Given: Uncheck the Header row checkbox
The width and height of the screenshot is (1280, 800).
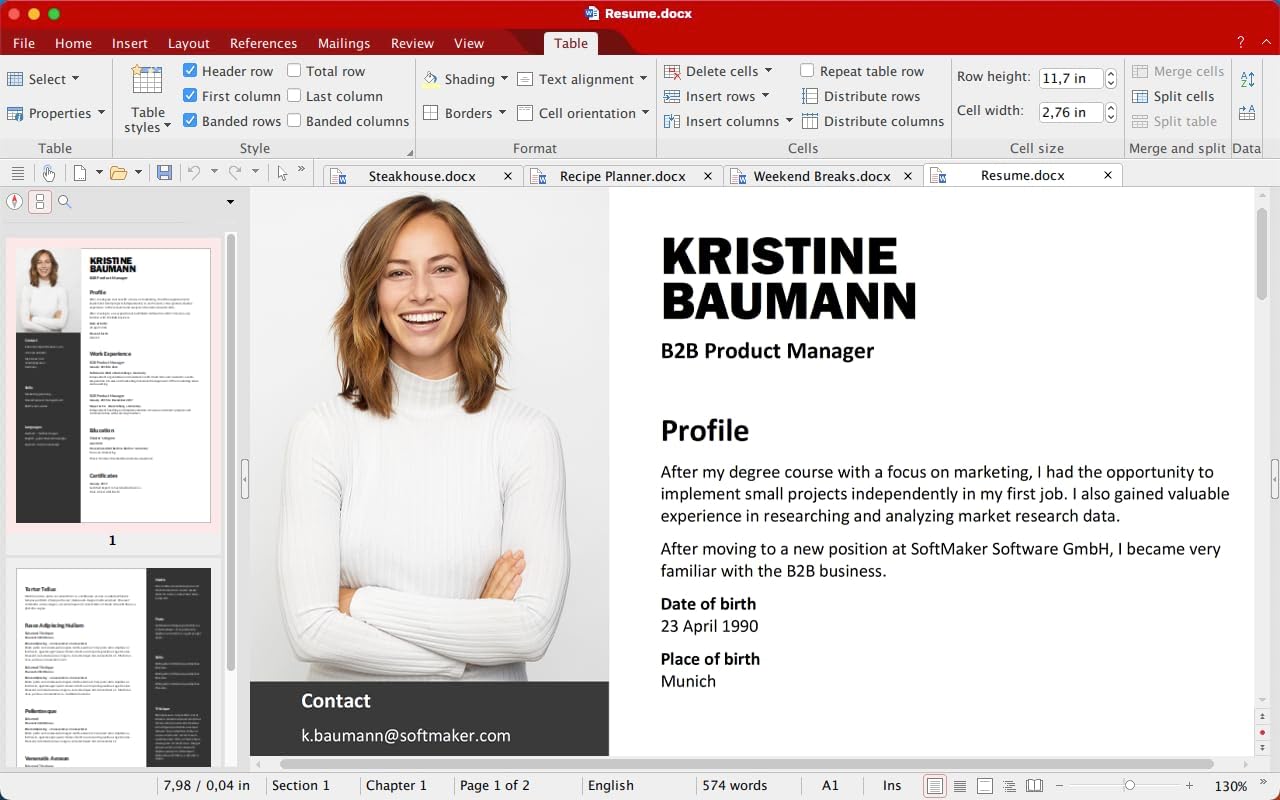Looking at the screenshot, I should [x=190, y=71].
